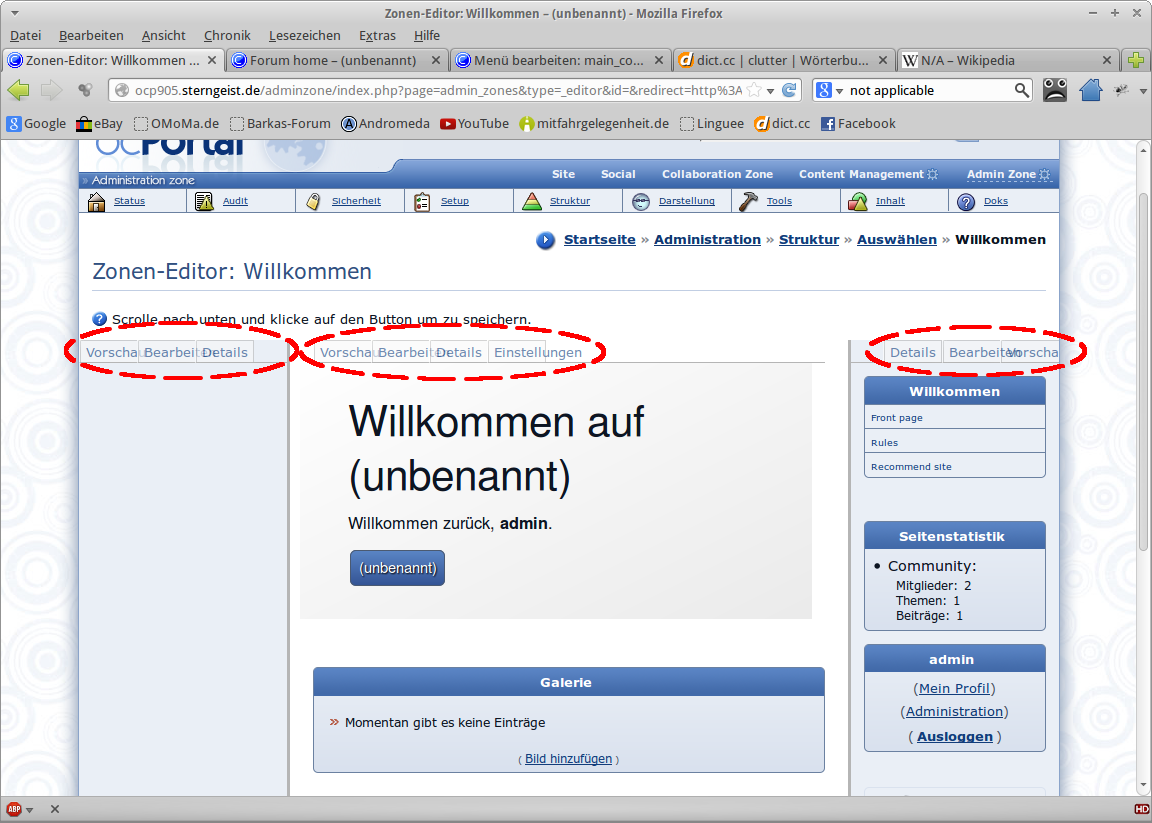
Task: Click the Bild hinzufügen link
Action: pos(568,759)
